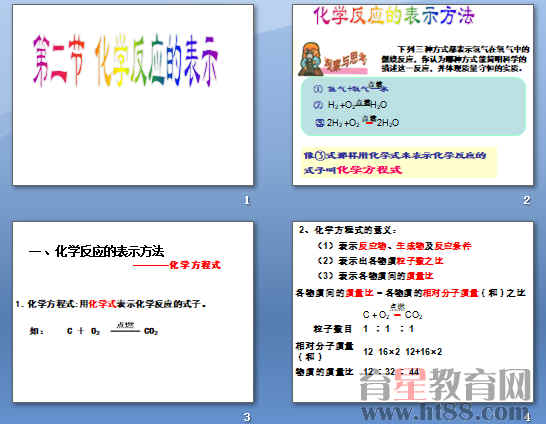The height and width of the screenshot is (424, 546).
Task: Select slide 1 titled 第二节 化学反应的表示
Action: 133,95
